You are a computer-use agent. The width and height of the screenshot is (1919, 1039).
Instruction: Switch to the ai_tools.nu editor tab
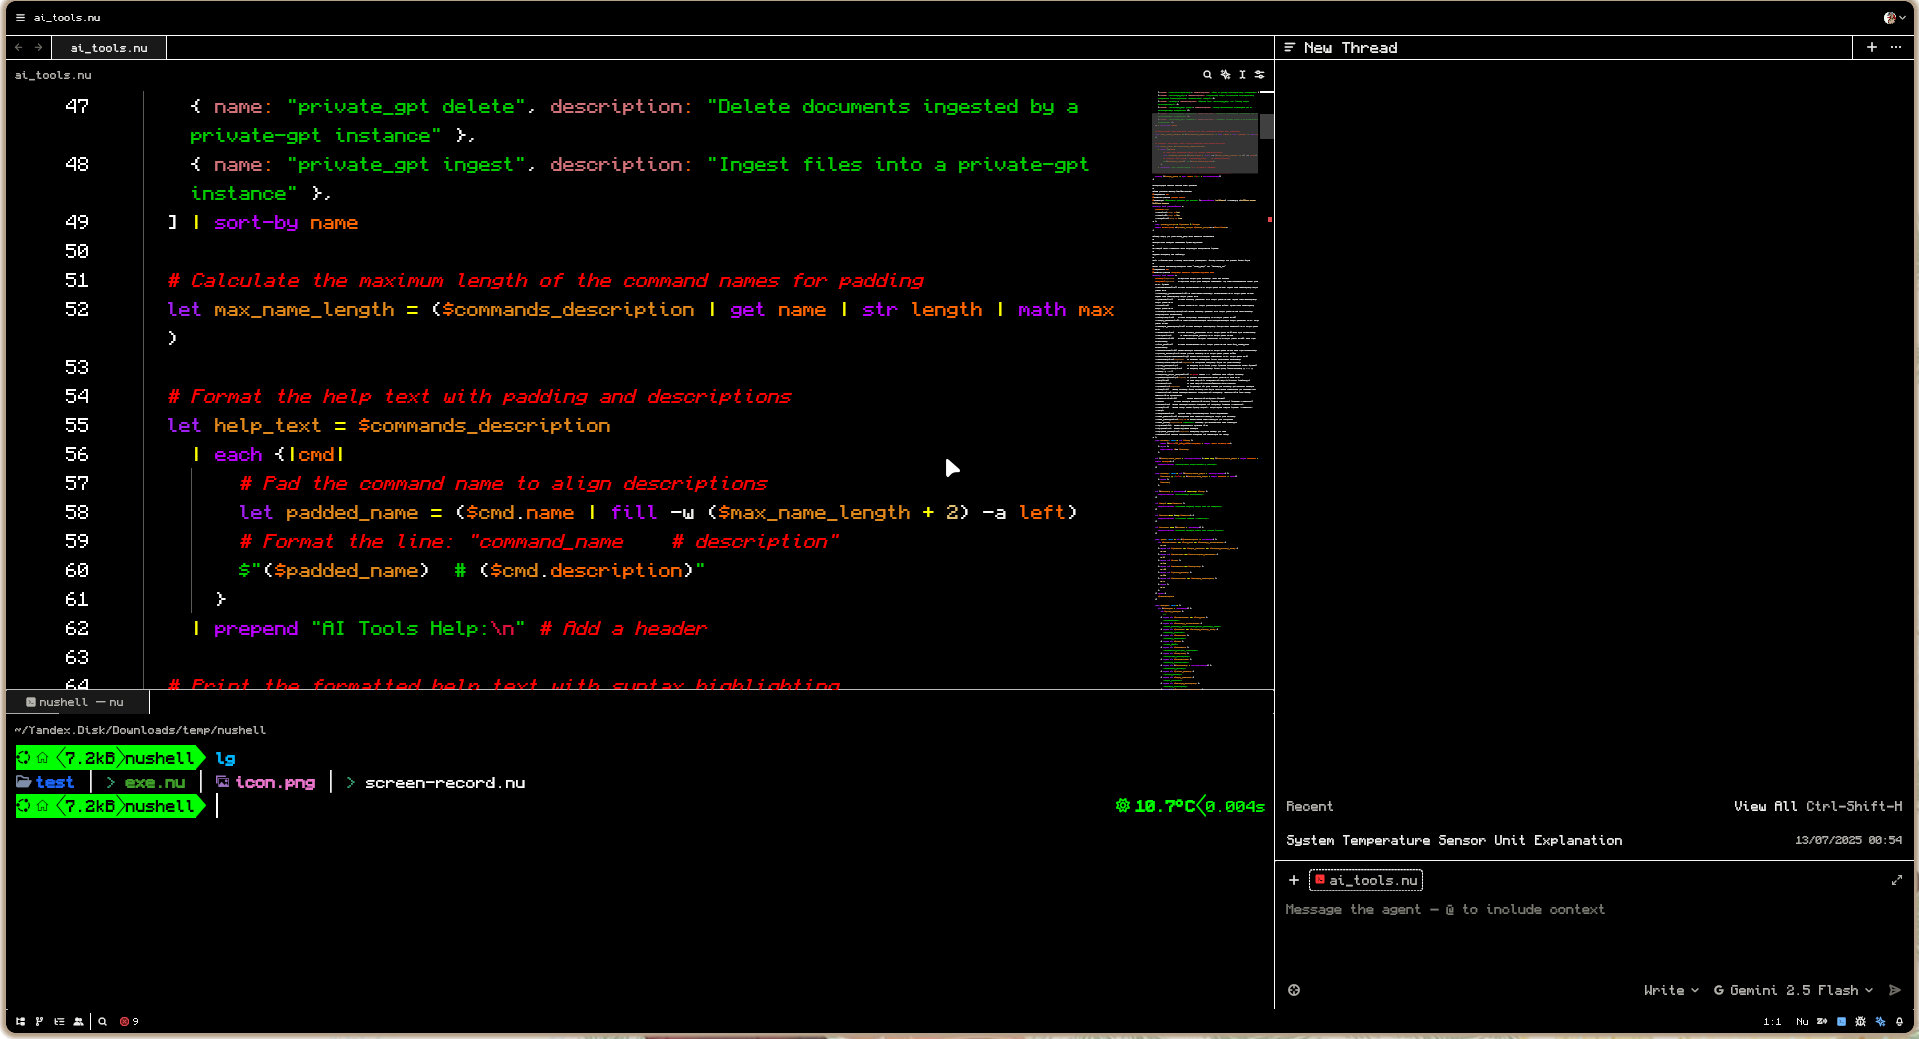108,47
